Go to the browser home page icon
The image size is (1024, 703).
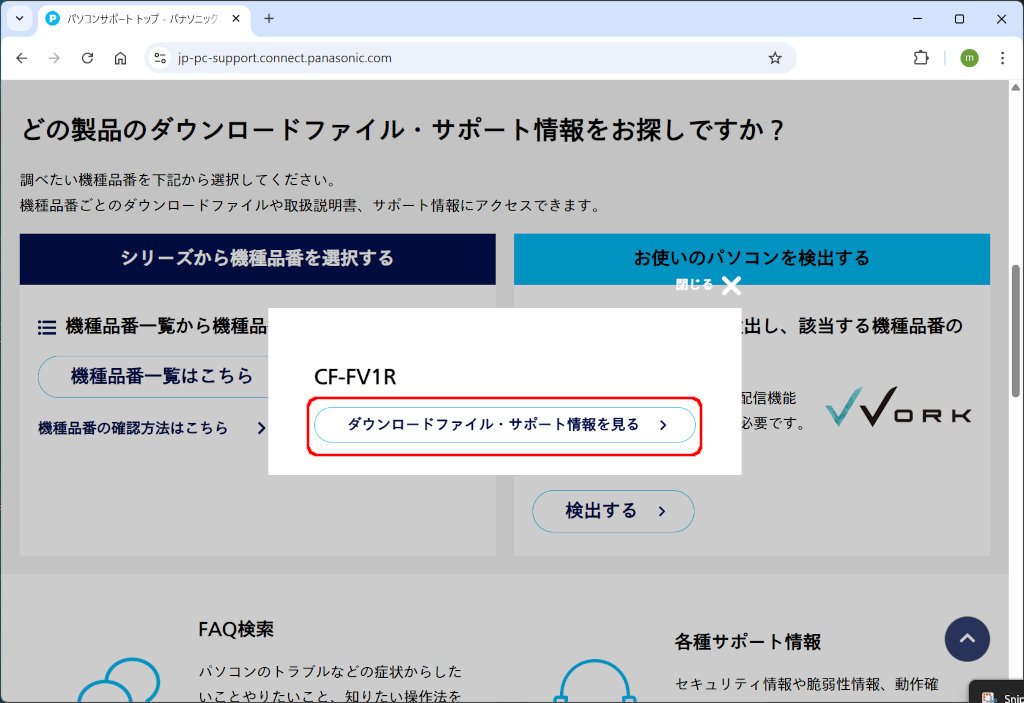coord(120,58)
